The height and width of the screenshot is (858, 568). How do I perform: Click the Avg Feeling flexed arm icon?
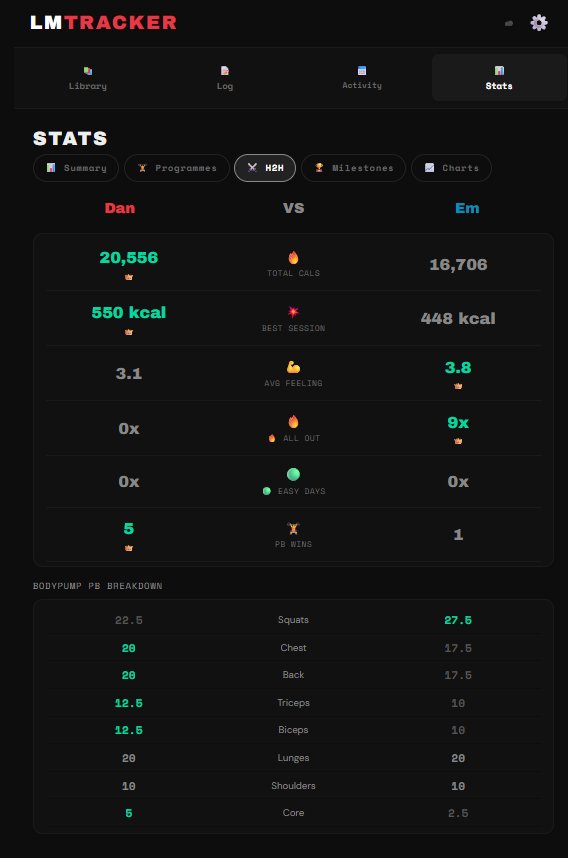coord(293,367)
